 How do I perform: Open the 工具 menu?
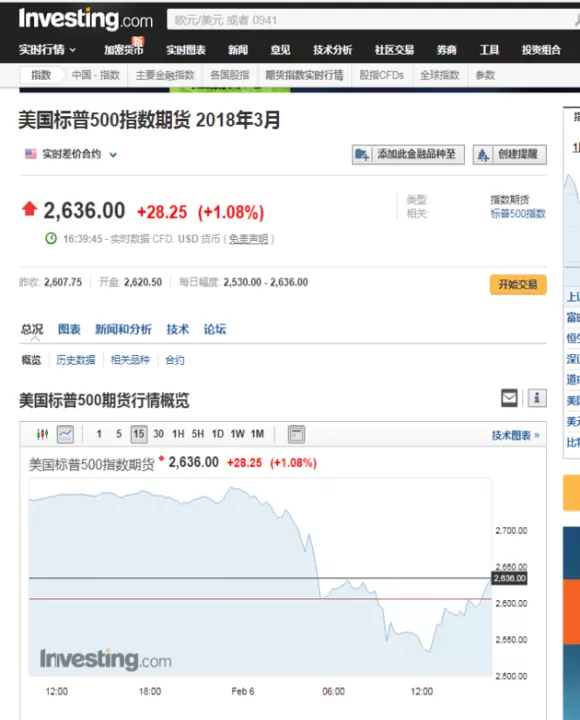point(489,50)
